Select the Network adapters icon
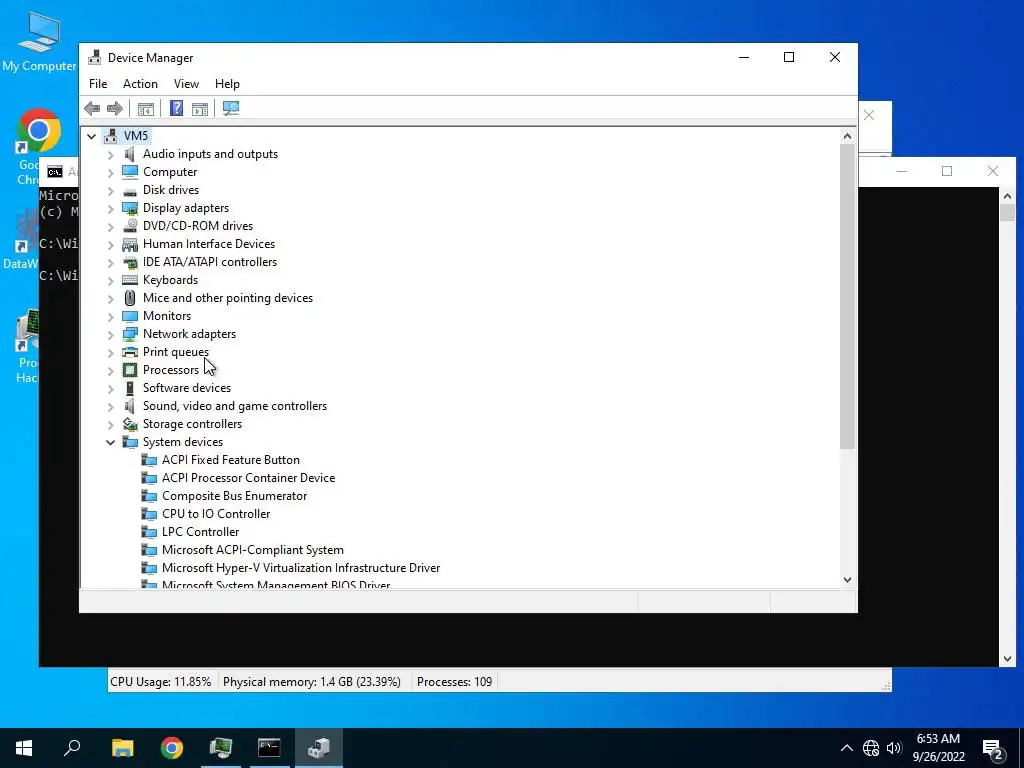The width and height of the screenshot is (1024, 768). click(130, 334)
